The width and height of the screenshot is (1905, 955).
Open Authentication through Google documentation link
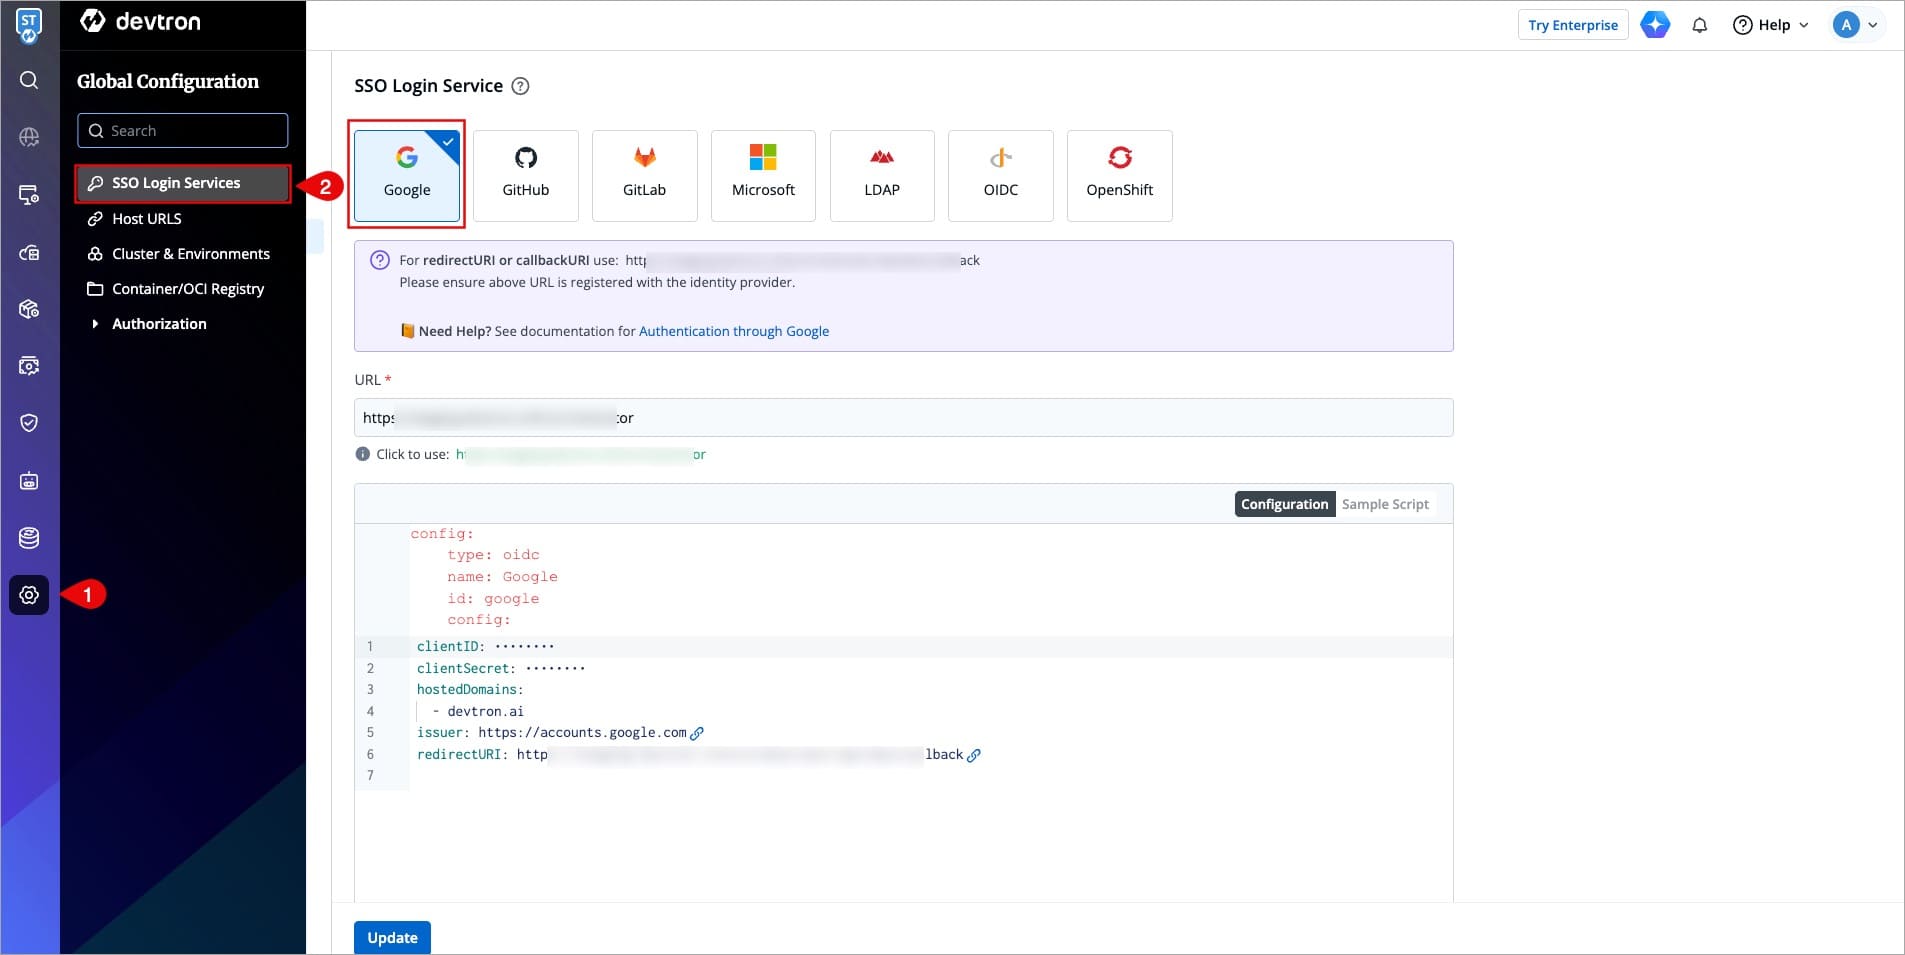point(733,331)
